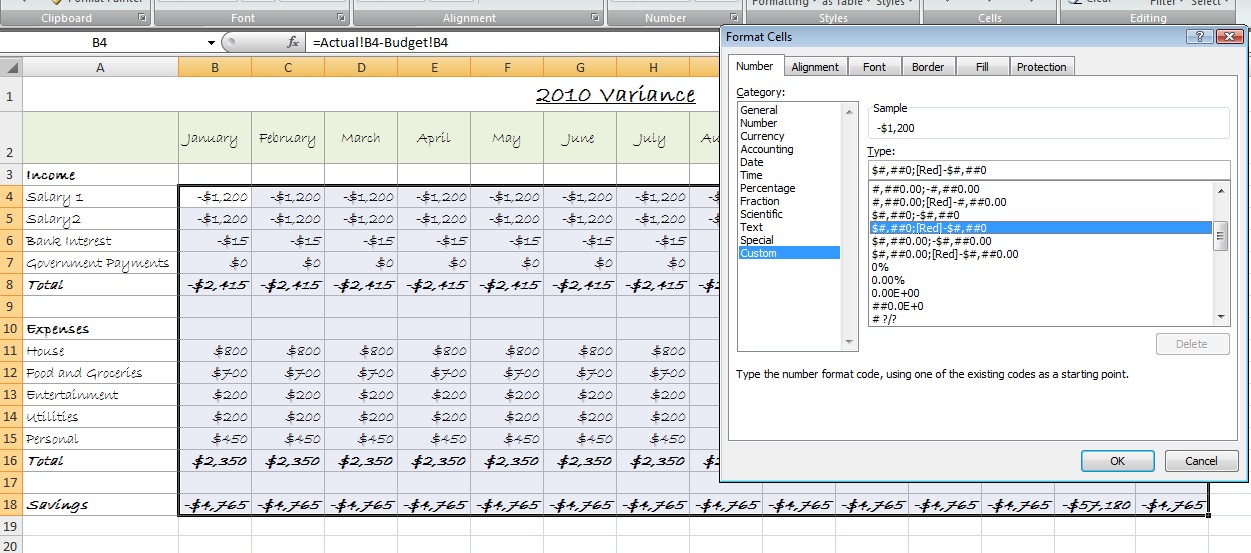Image resolution: width=1251 pixels, height=553 pixels.
Task: Select the Fill tab
Action: click(981, 67)
